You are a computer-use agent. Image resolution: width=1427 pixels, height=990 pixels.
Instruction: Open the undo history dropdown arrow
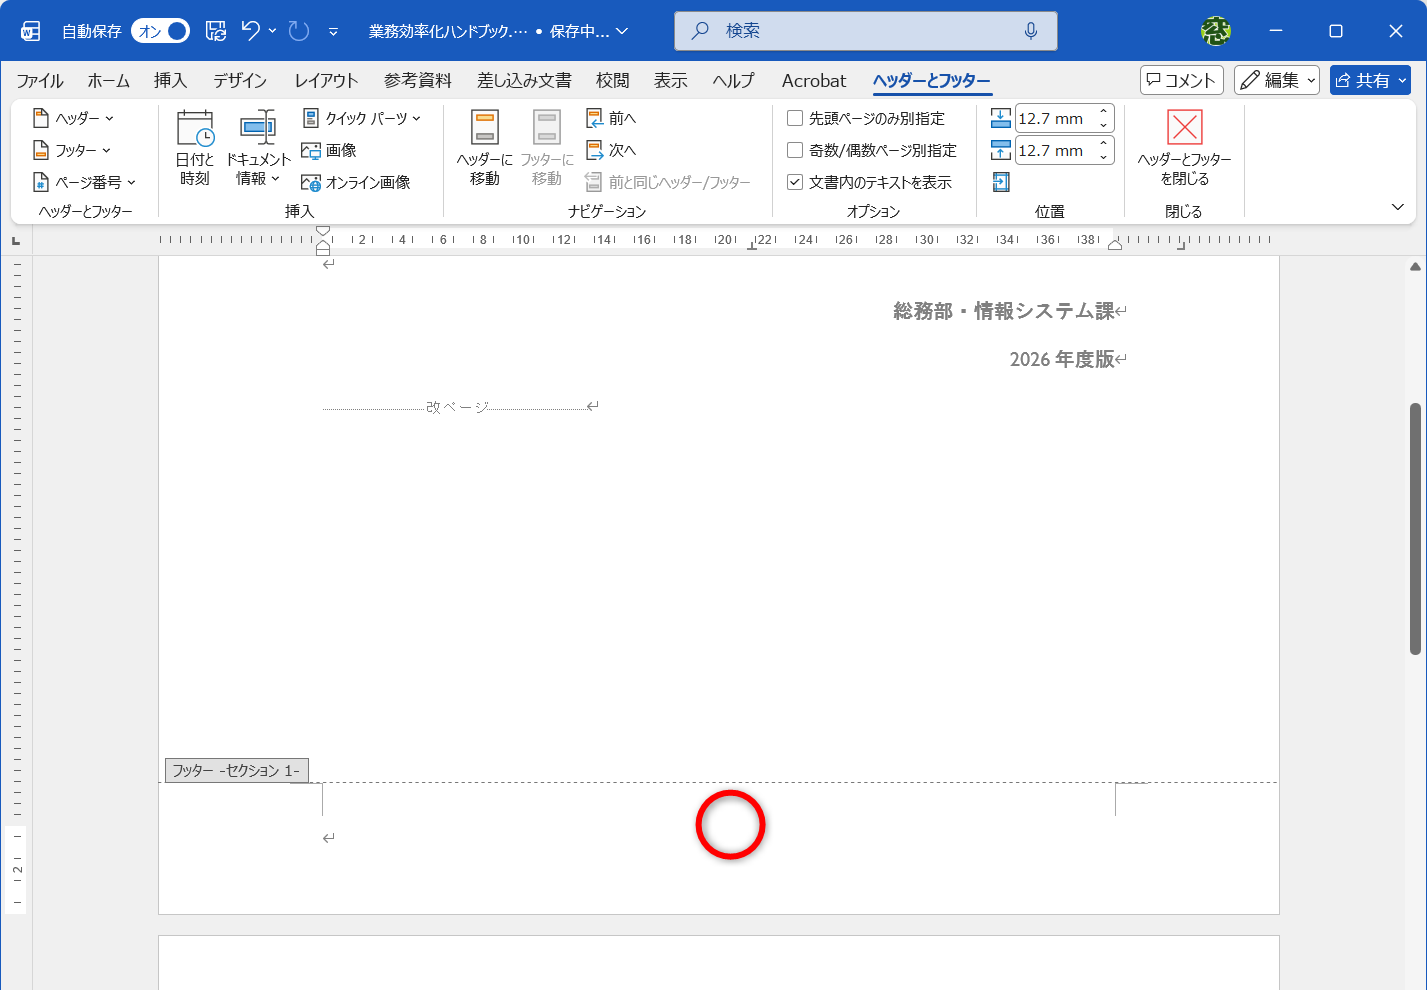coord(272,31)
